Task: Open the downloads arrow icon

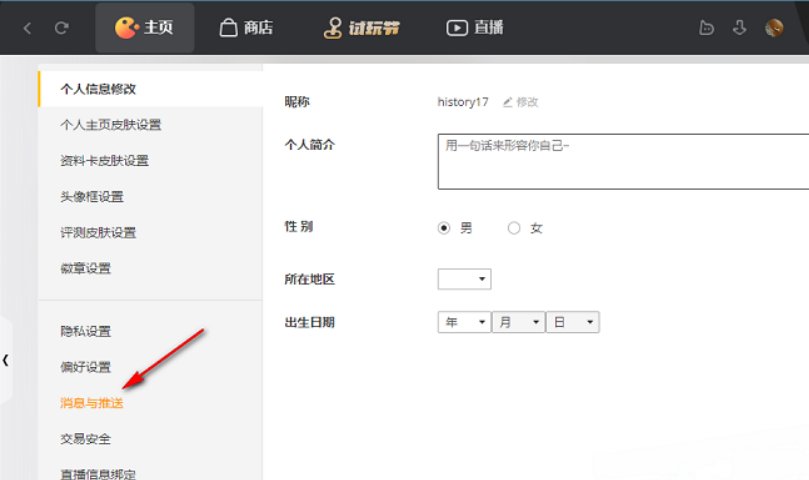Action: pos(740,28)
